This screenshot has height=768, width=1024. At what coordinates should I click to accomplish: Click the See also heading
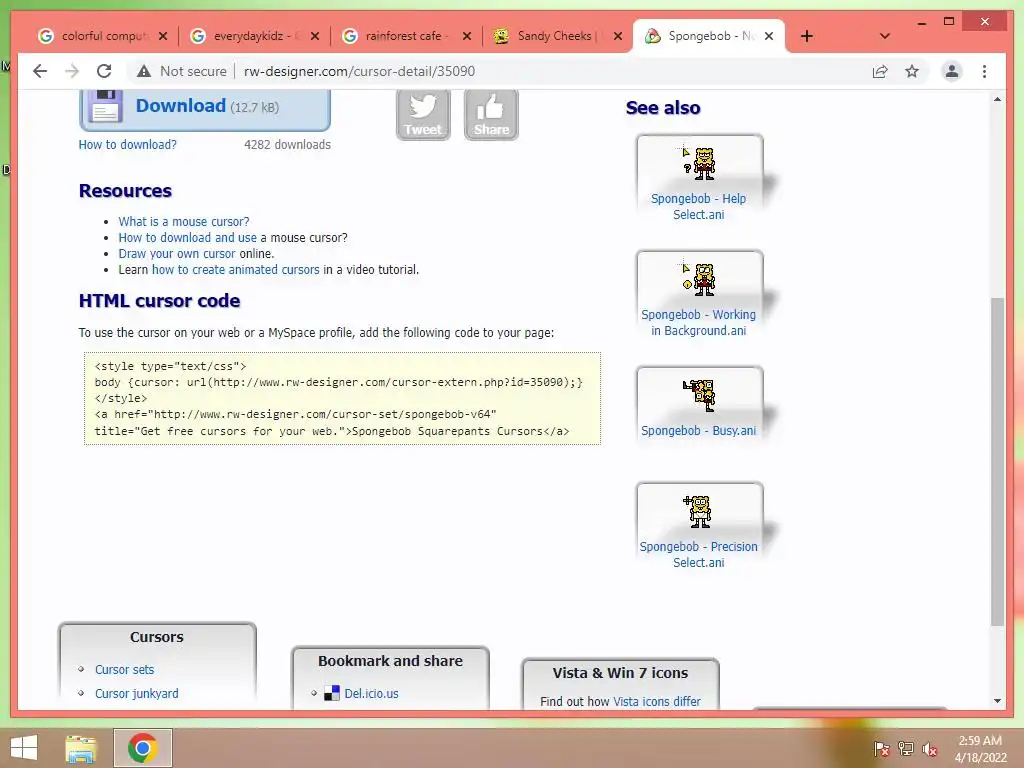click(x=663, y=108)
